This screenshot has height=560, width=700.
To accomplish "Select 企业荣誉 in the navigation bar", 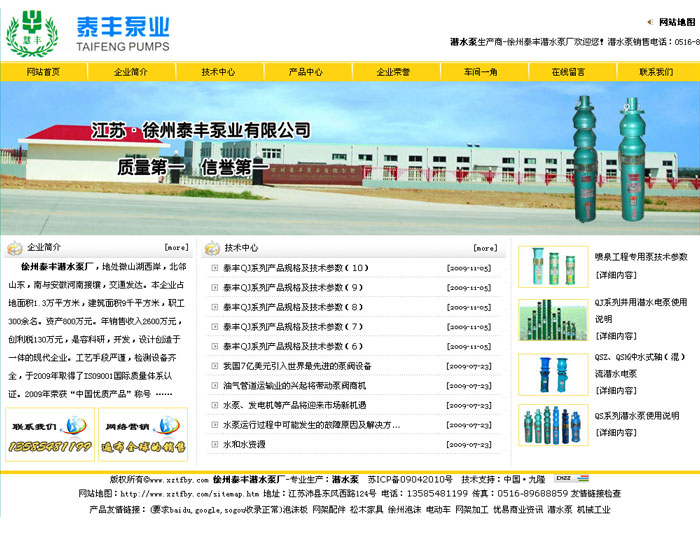I will point(393,72).
